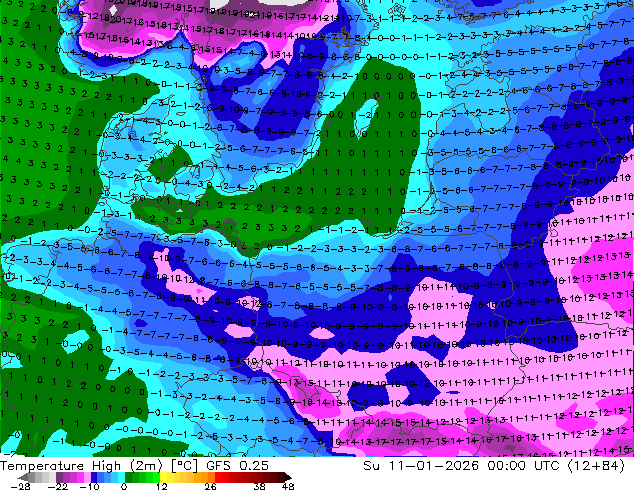Click the '[°C]' unit label
Screen dimensions: 634x490
(x=184, y=466)
